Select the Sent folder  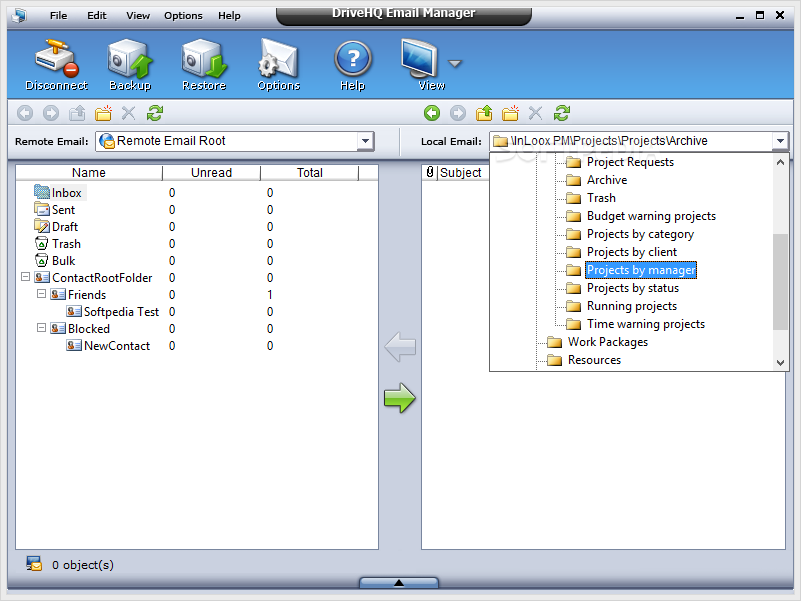click(63, 210)
